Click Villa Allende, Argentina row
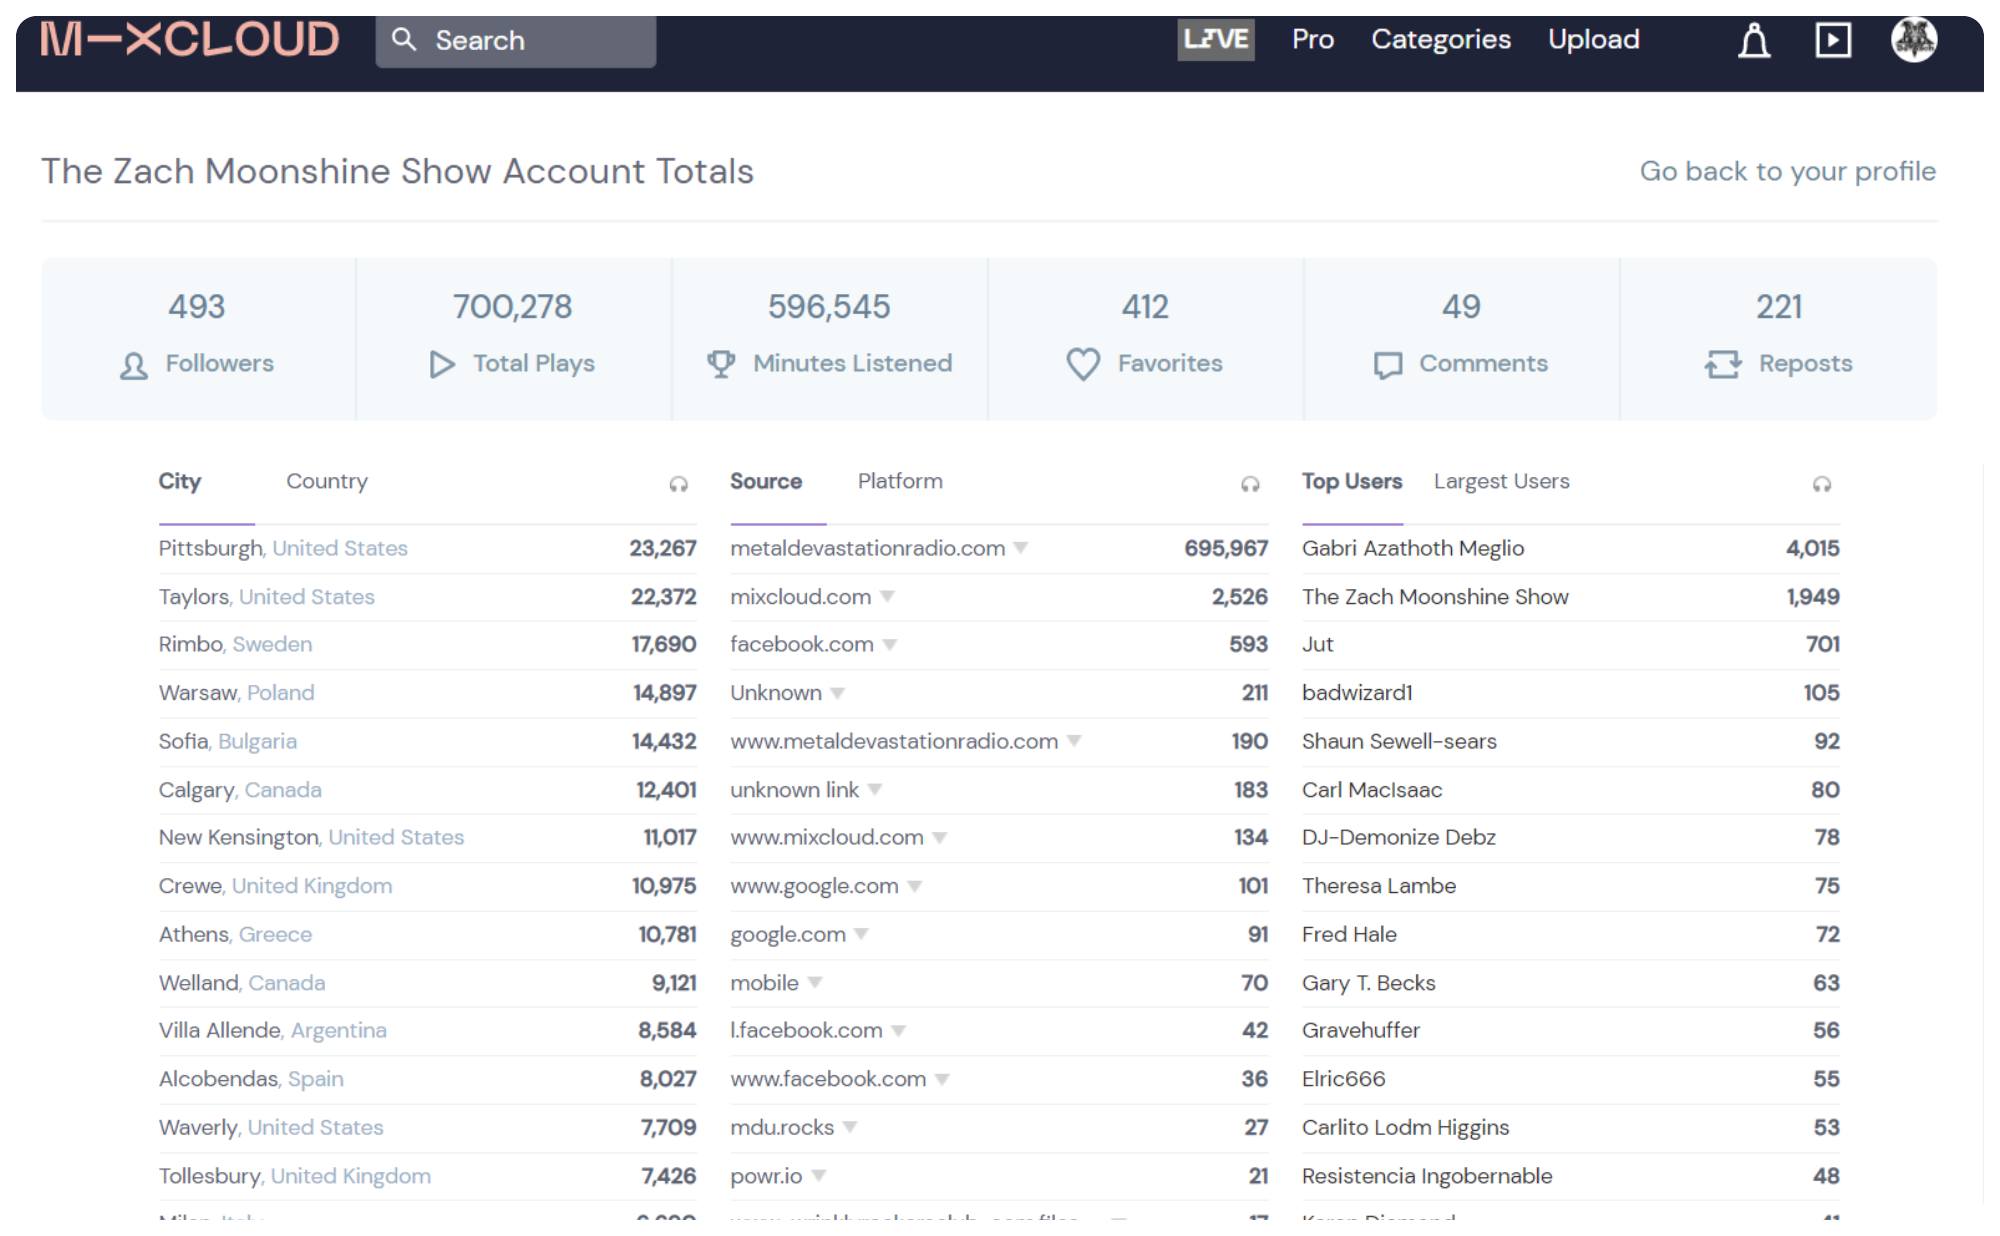Image resolution: width=2000 pixels, height=1236 pixels. coord(427,1031)
